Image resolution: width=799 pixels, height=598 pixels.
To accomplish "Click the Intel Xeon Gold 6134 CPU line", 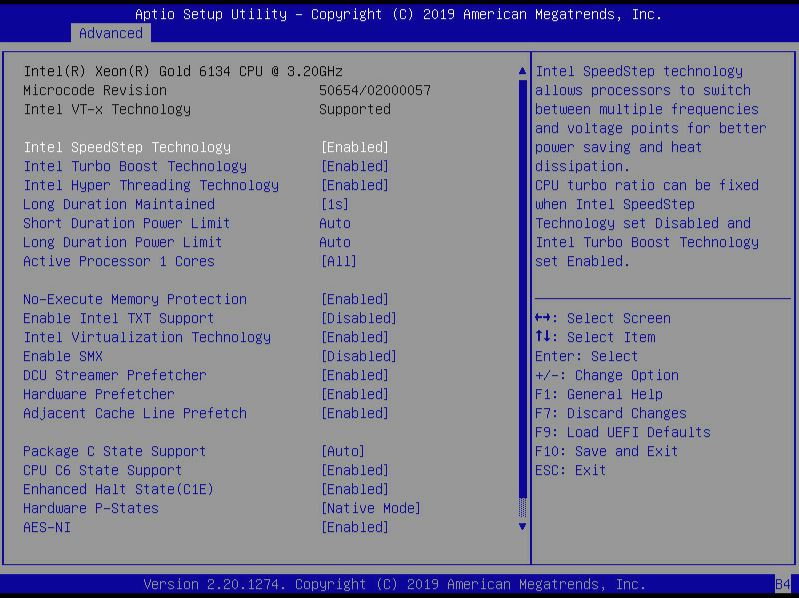I will (183, 71).
